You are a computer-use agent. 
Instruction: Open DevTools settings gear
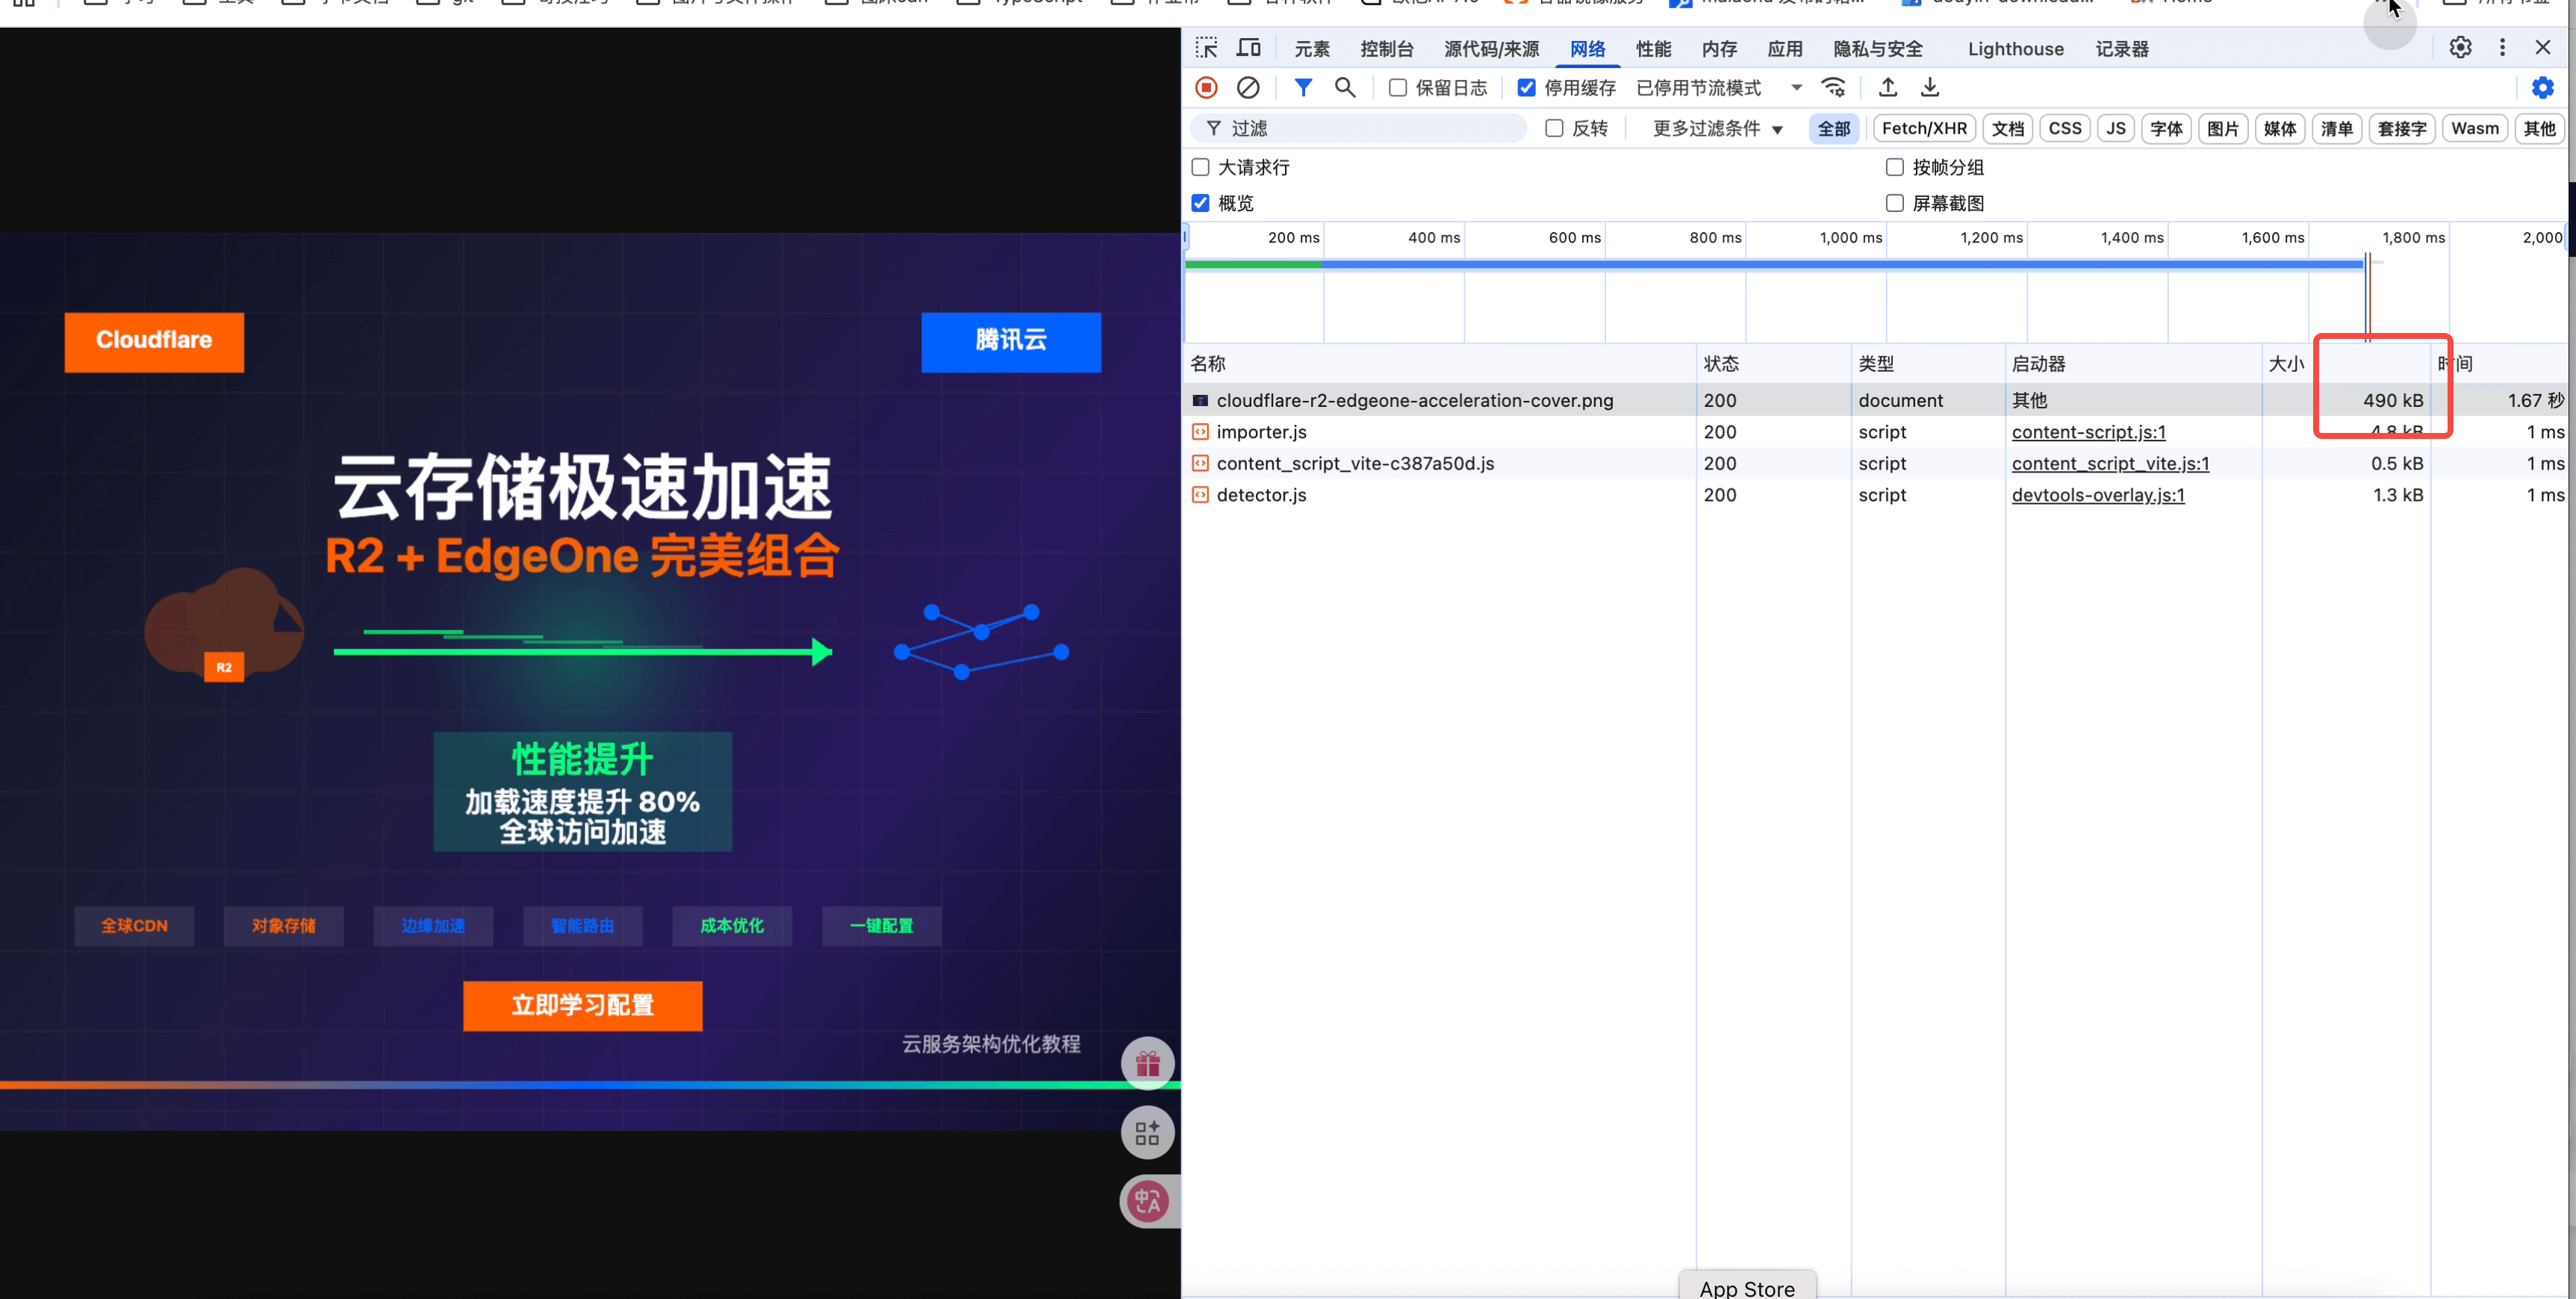click(x=2460, y=48)
